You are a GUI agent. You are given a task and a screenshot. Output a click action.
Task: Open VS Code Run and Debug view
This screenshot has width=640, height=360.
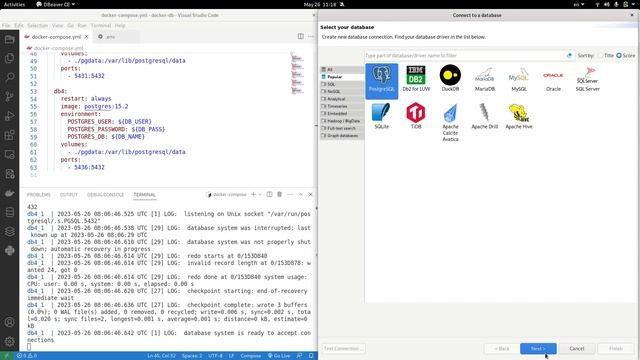[x=9, y=116]
